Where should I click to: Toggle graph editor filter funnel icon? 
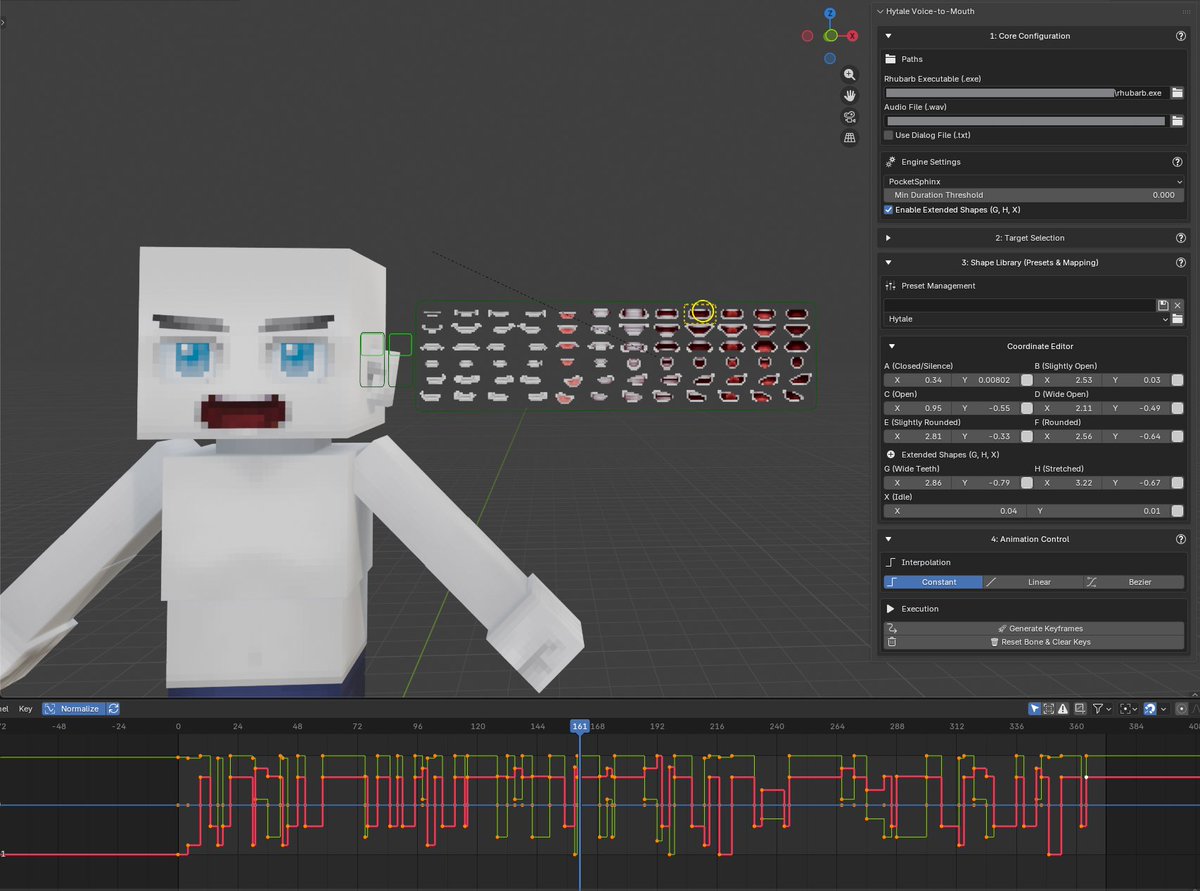coord(1098,708)
